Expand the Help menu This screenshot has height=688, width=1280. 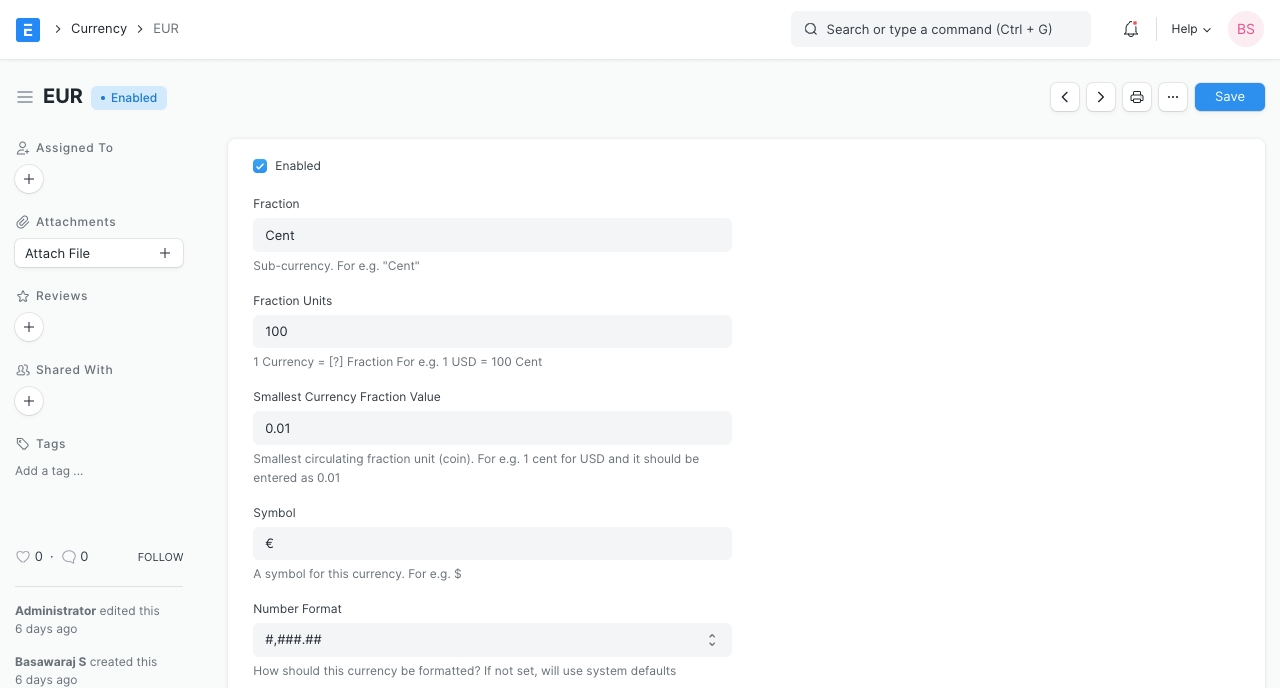1191,29
